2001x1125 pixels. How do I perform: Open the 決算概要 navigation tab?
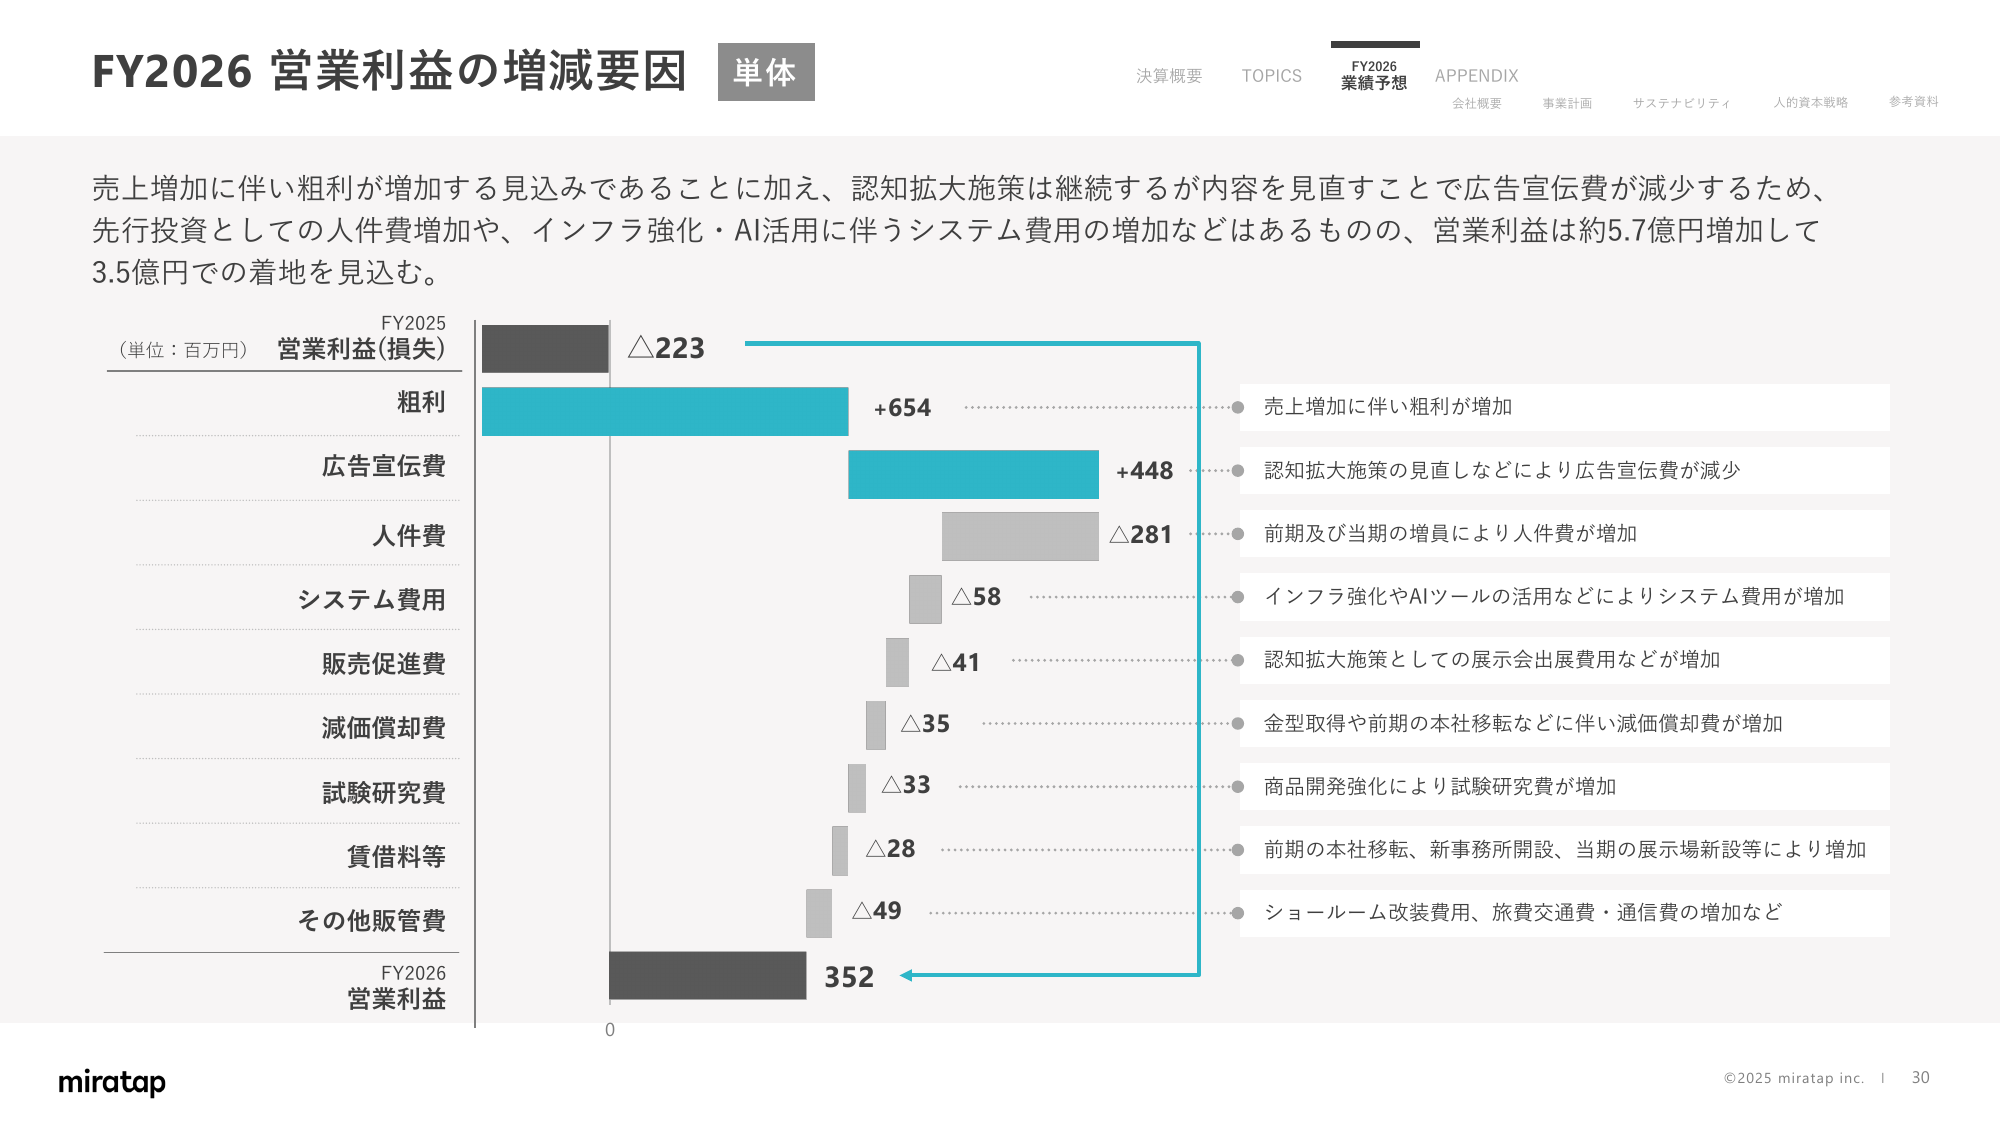tap(1168, 76)
